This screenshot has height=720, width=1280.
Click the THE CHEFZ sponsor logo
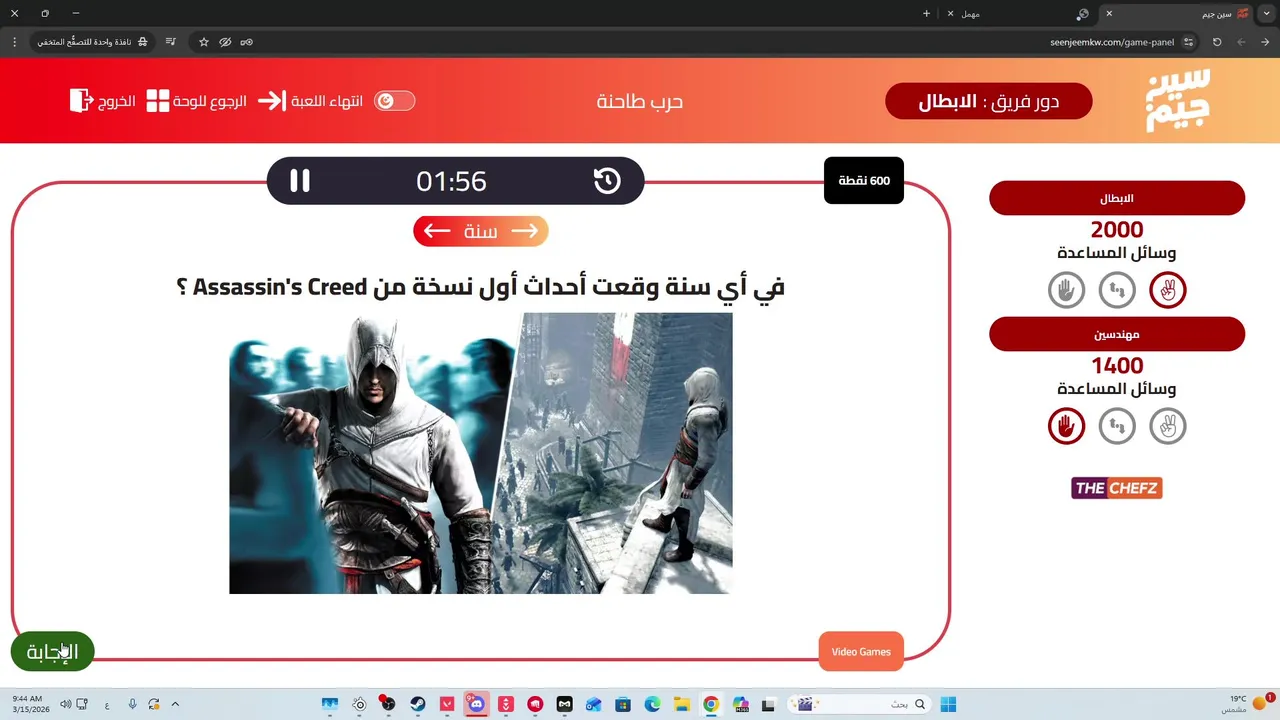pos(1117,488)
